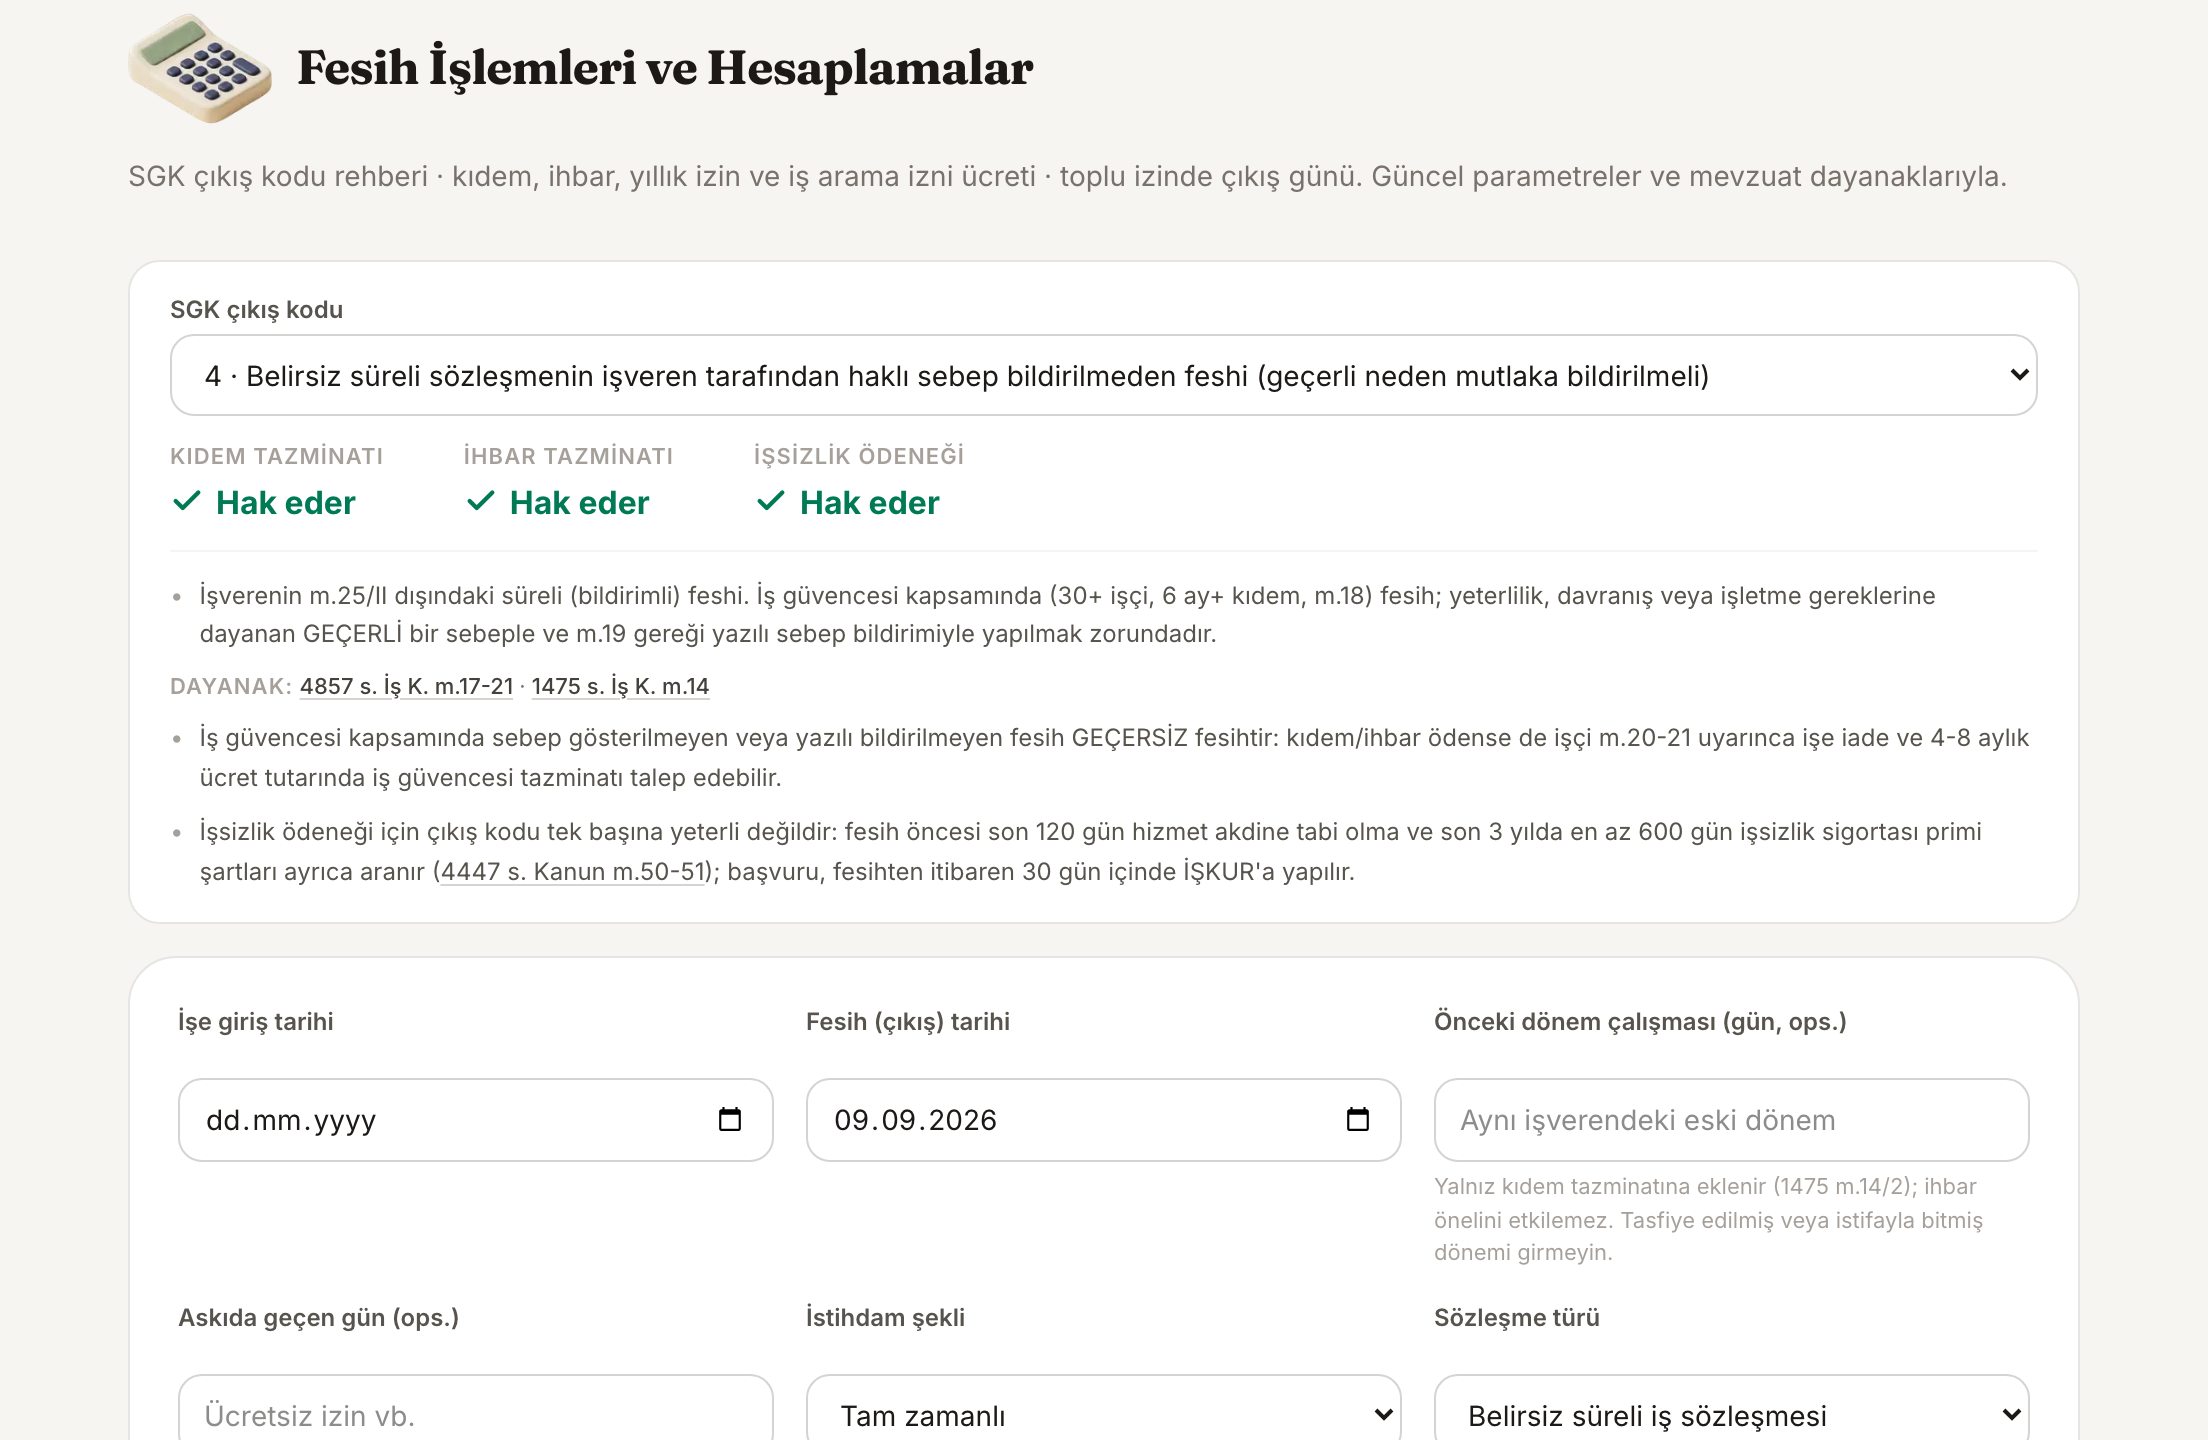
Task: Focus the Fesih (çıkış) tarihi date field
Action: (x=1104, y=1120)
